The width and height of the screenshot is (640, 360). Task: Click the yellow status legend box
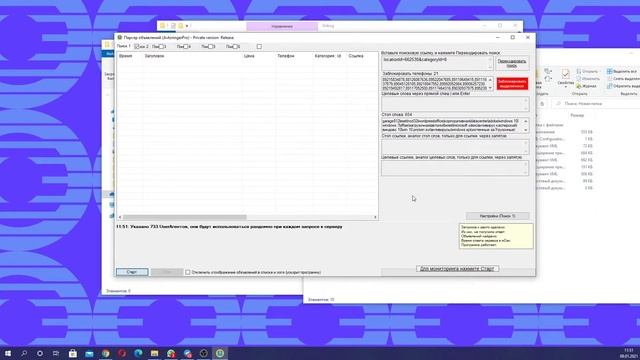tap(496, 236)
